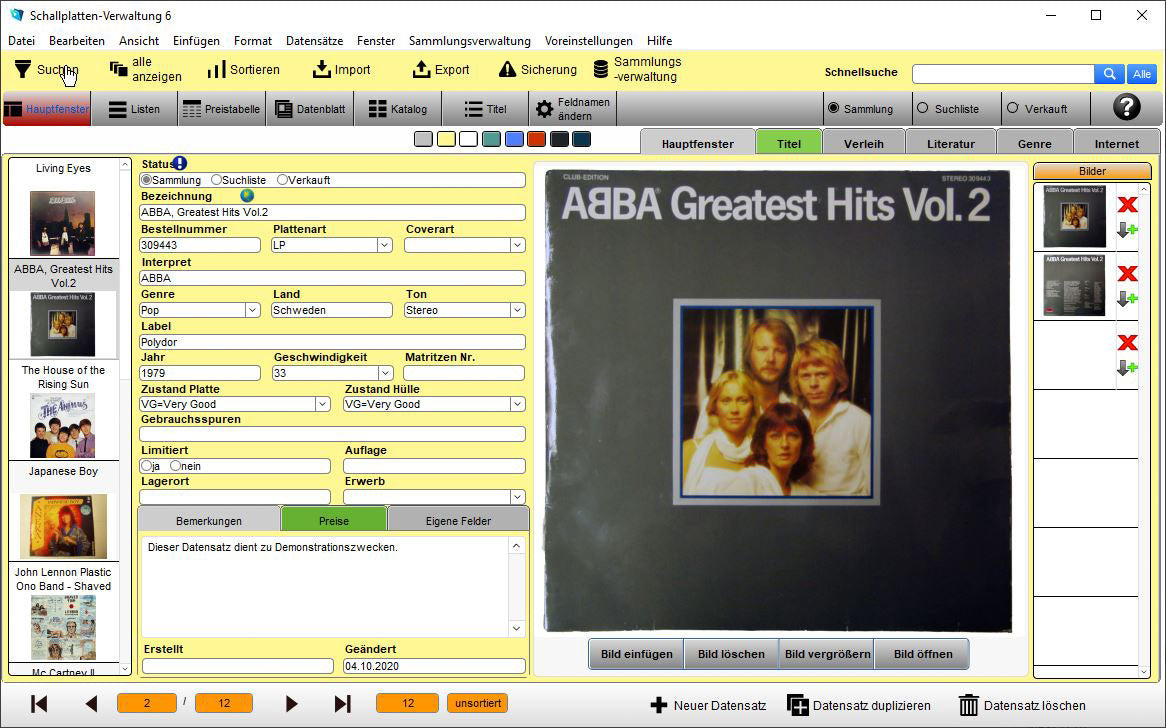Select the Suchliste status radio button
This screenshot has width=1166, height=728.
tap(216, 180)
